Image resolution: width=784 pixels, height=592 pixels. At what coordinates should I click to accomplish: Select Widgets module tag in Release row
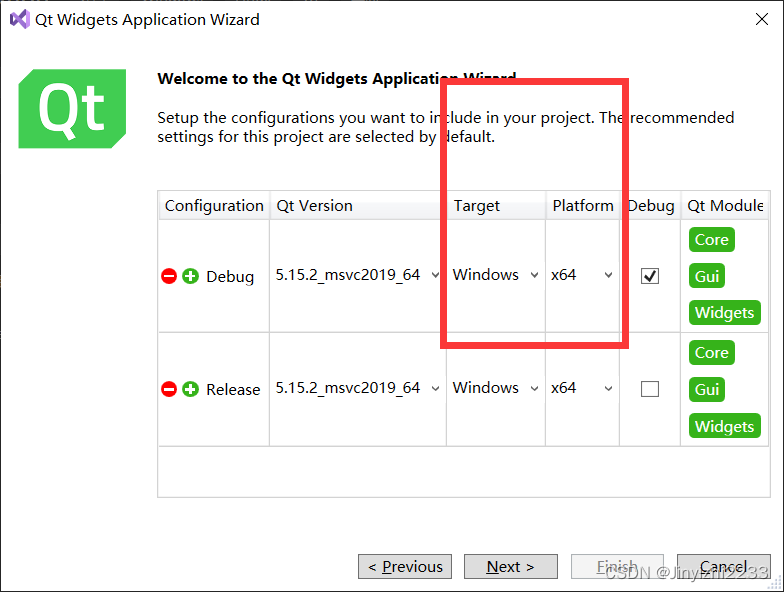[724, 426]
